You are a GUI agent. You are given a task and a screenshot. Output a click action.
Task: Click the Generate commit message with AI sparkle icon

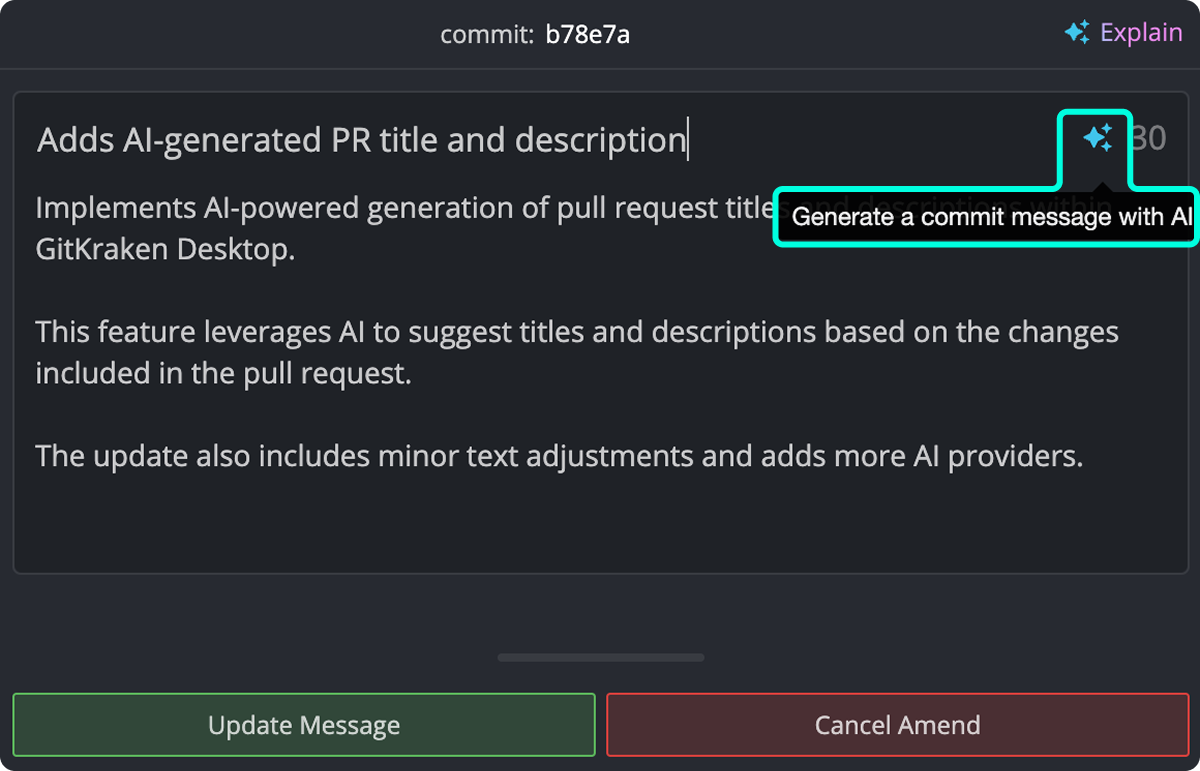(1098, 139)
